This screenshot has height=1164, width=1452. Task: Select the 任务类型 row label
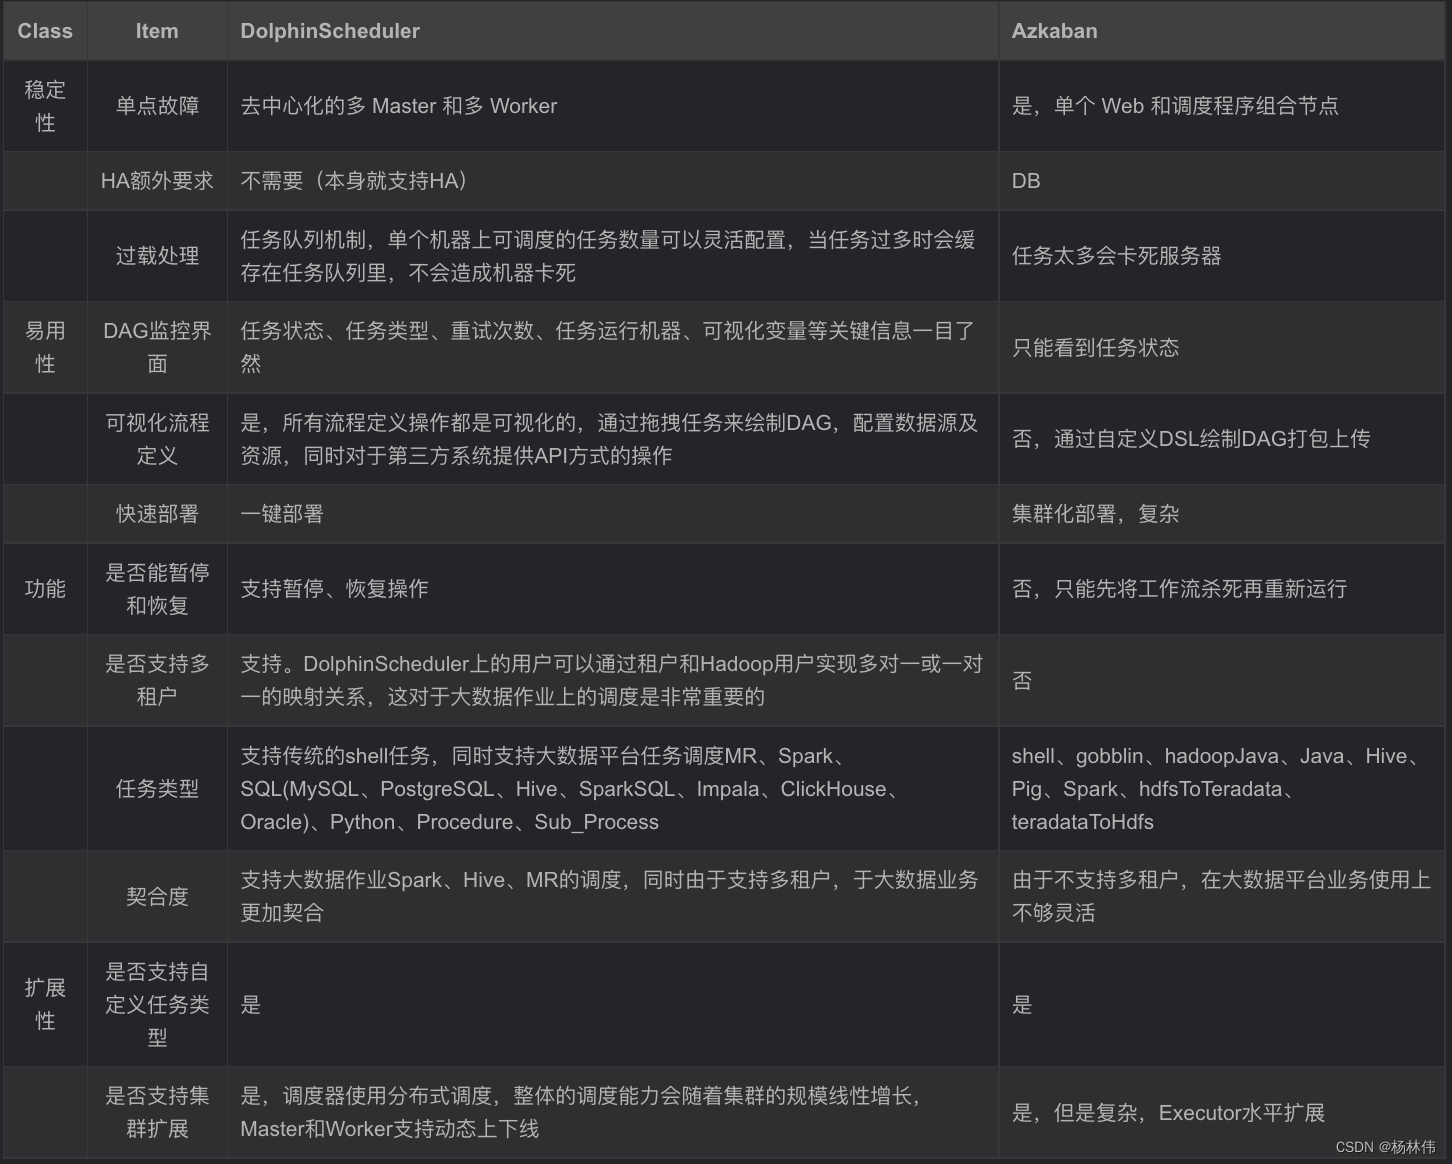pos(156,789)
